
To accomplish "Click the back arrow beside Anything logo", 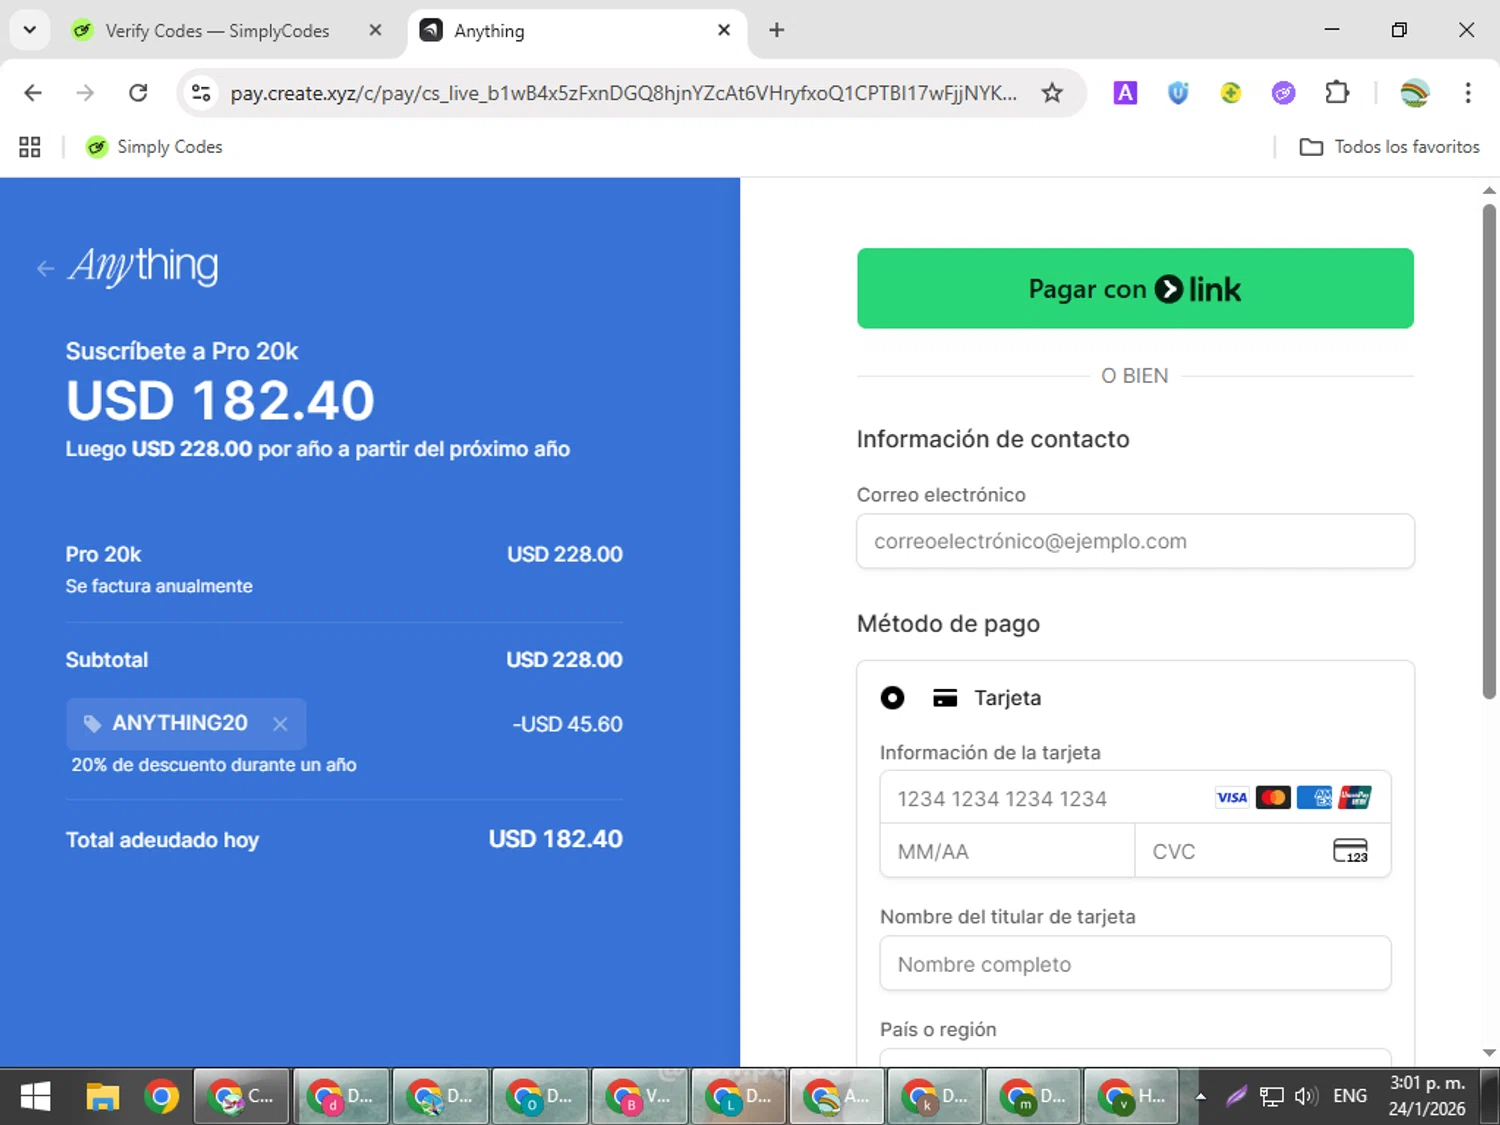I will pos(45,268).
